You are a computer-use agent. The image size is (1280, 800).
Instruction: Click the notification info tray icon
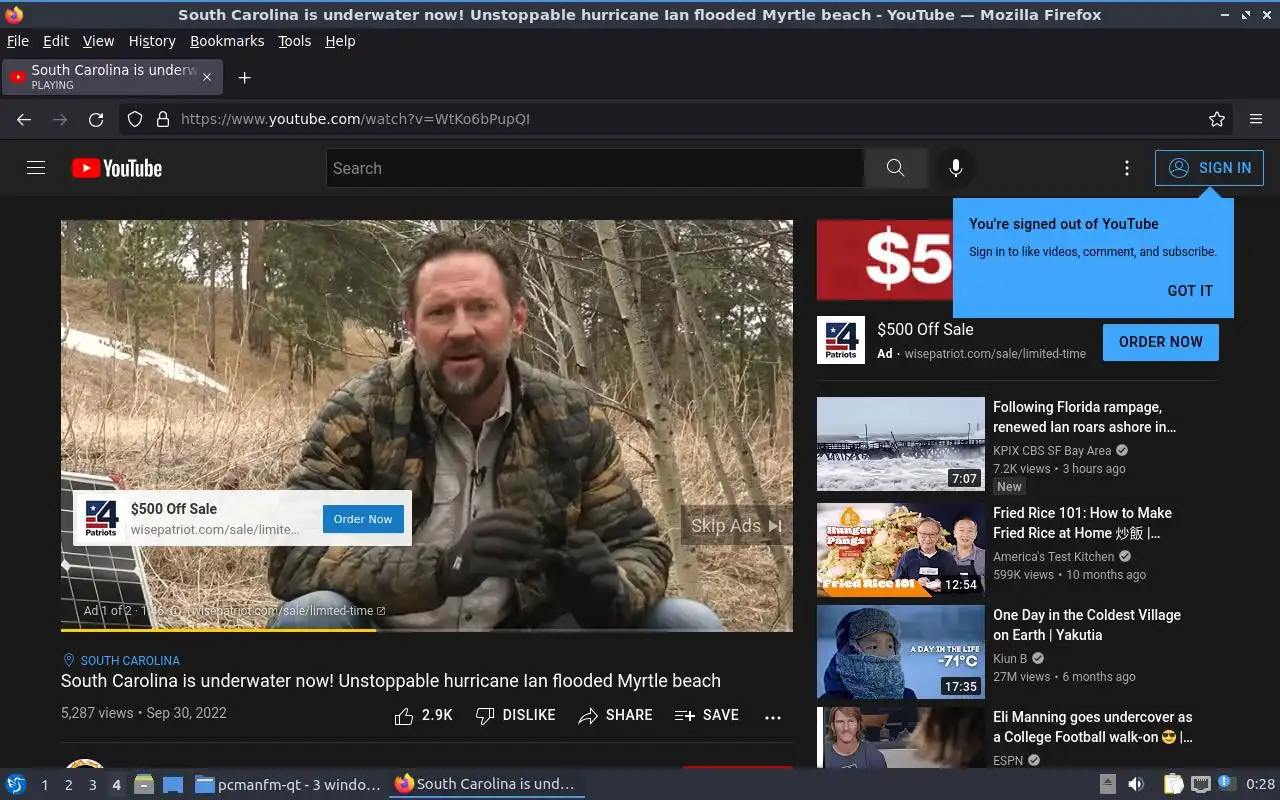[x=1226, y=784]
